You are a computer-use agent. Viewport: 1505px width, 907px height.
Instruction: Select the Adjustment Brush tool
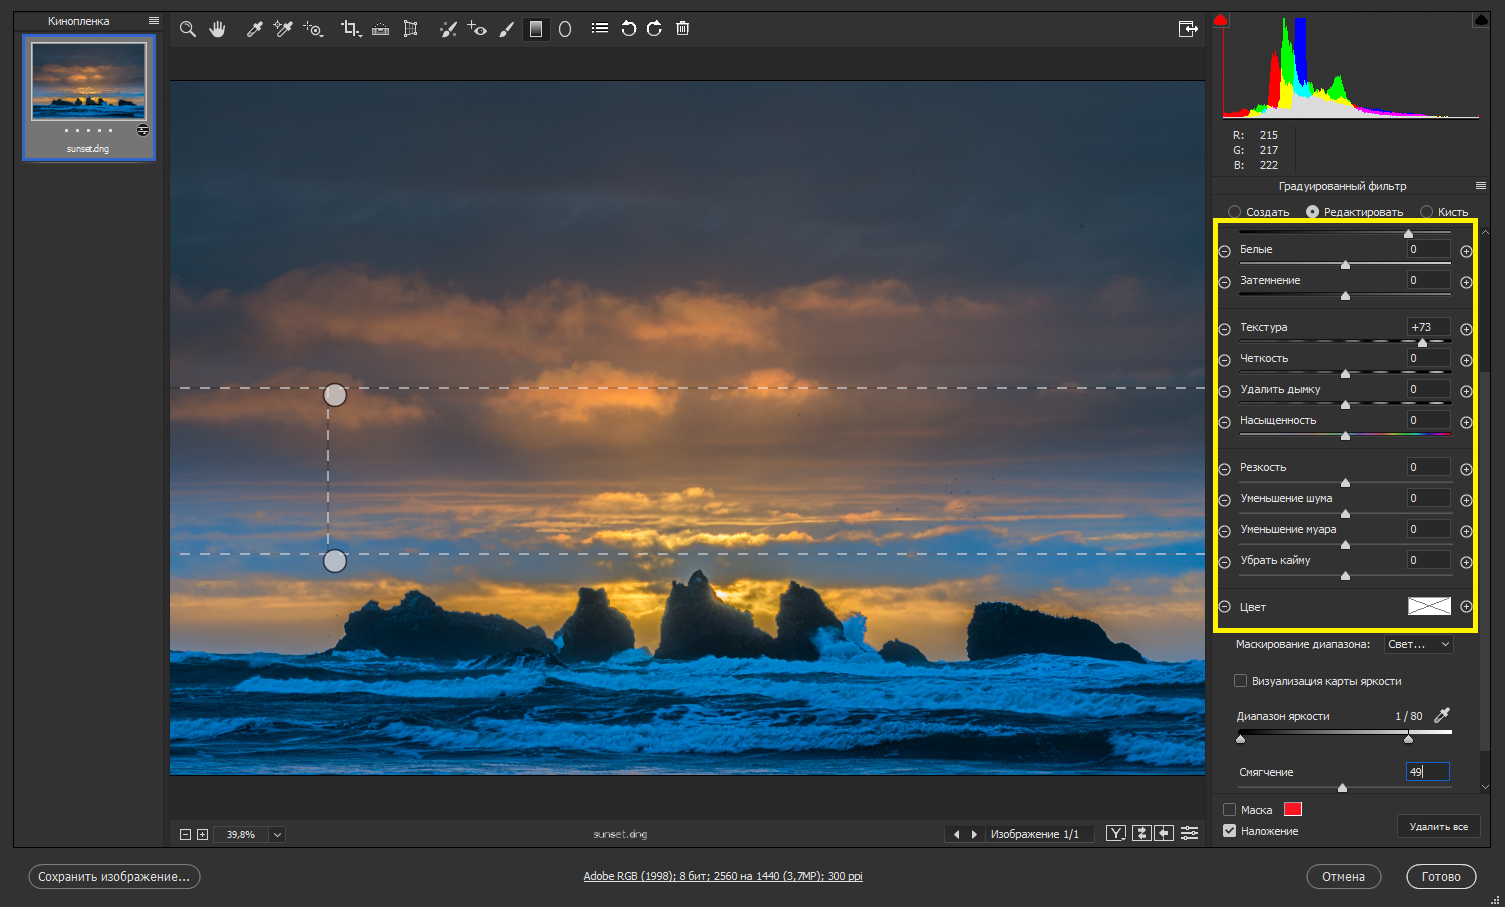coord(506,29)
